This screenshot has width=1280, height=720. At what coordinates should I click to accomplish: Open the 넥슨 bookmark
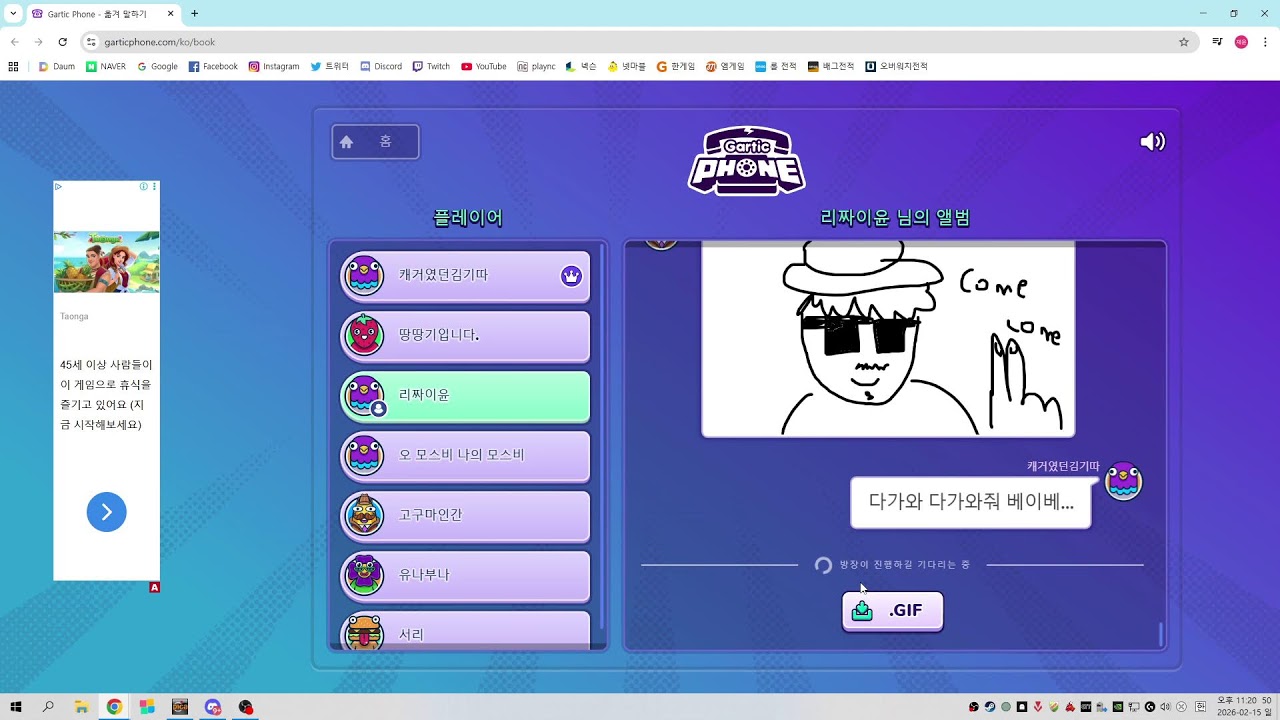point(581,67)
